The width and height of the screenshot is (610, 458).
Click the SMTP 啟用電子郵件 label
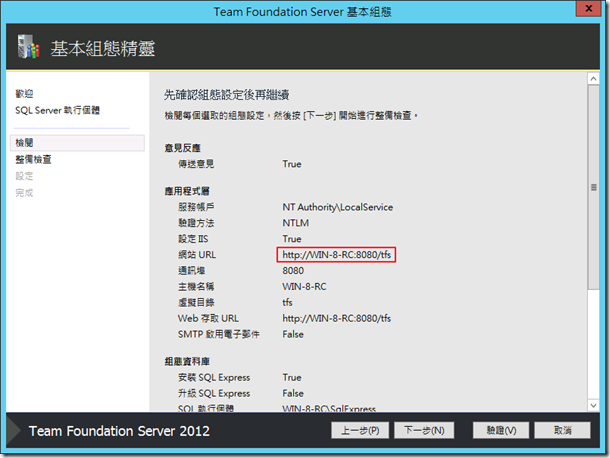point(219,334)
